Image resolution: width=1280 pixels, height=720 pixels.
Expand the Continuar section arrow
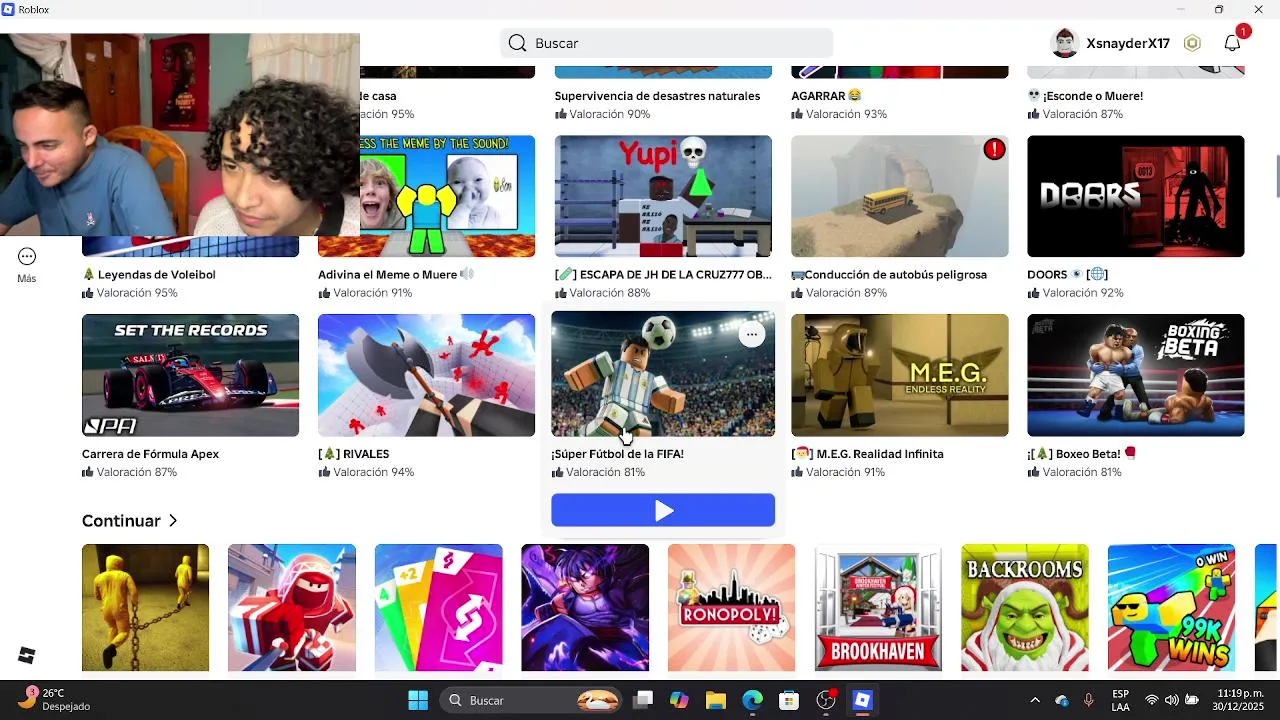click(173, 521)
